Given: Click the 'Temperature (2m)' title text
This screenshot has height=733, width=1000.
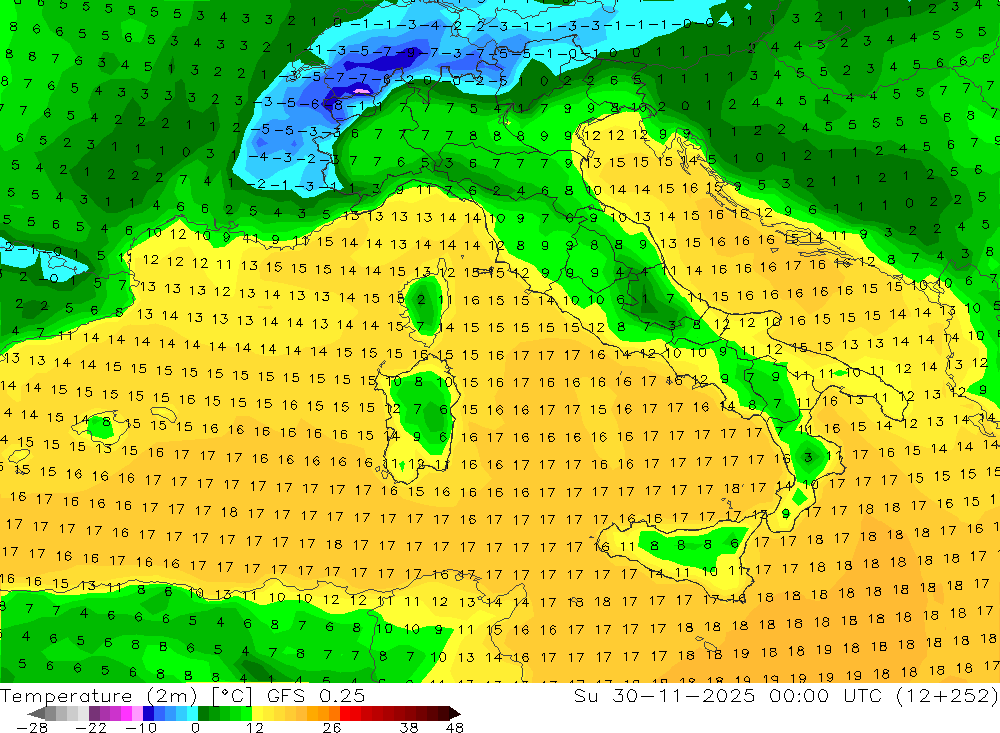Looking at the screenshot, I should [x=98, y=696].
